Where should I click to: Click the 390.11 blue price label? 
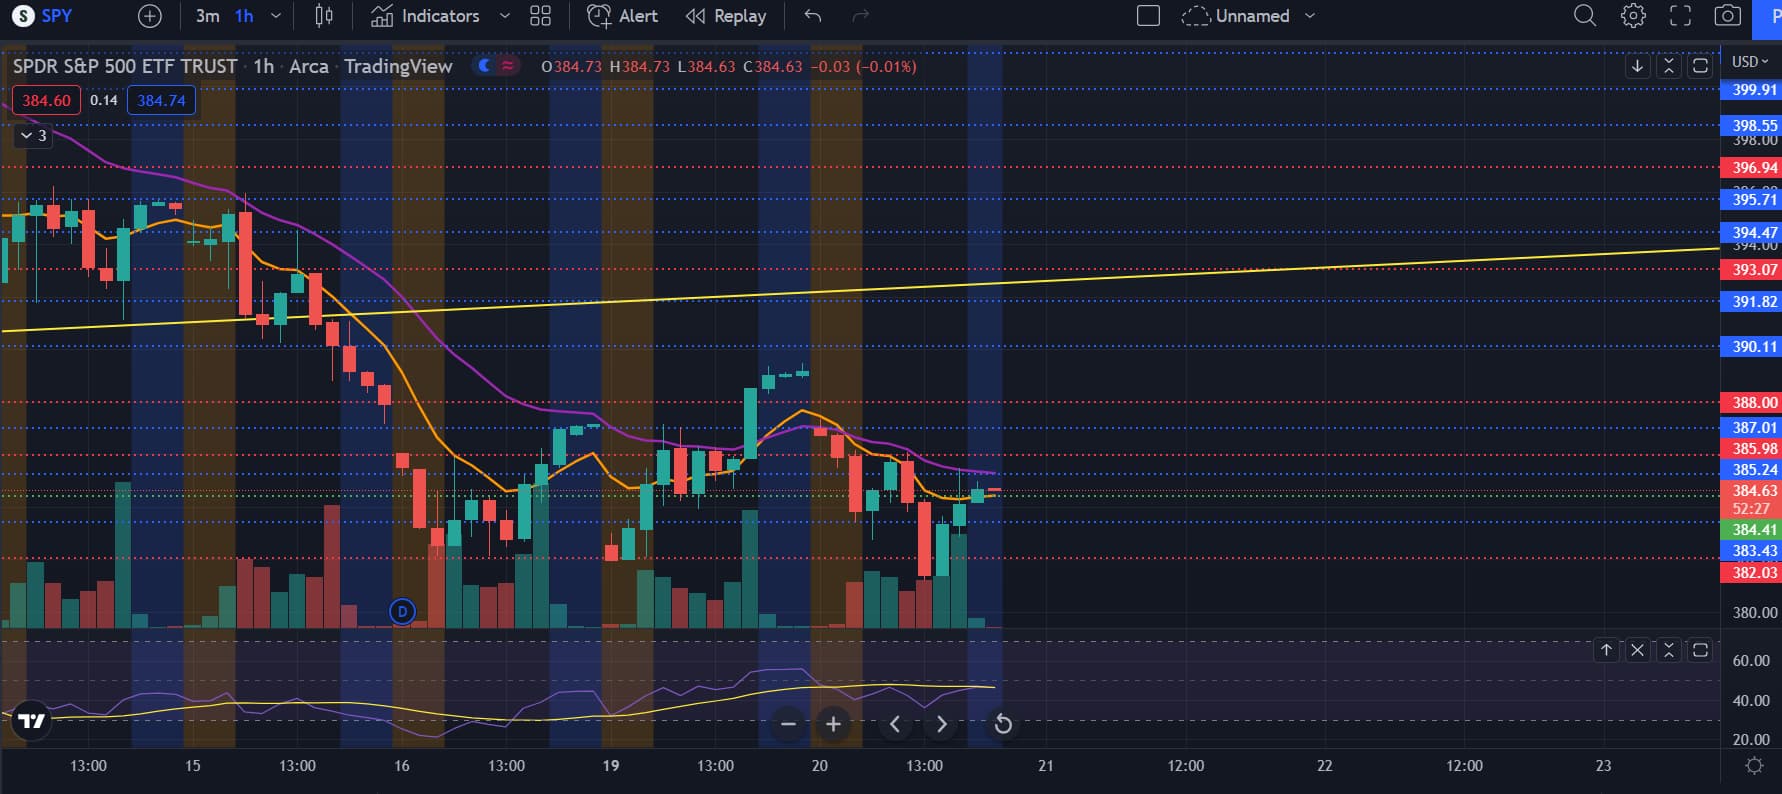point(1751,346)
